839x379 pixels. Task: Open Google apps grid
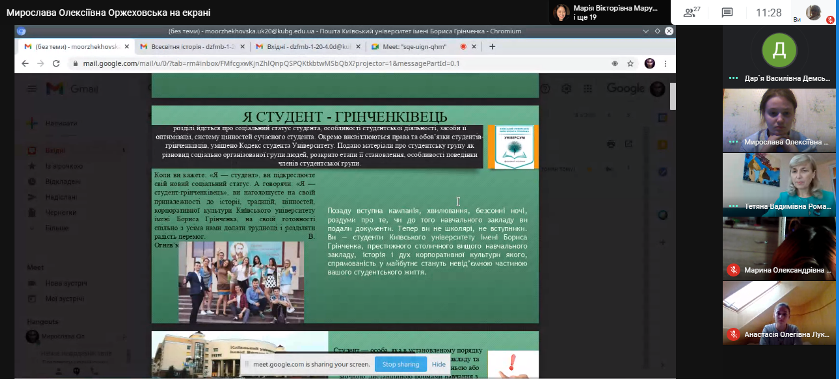pyautogui.click(x=588, y=89)
